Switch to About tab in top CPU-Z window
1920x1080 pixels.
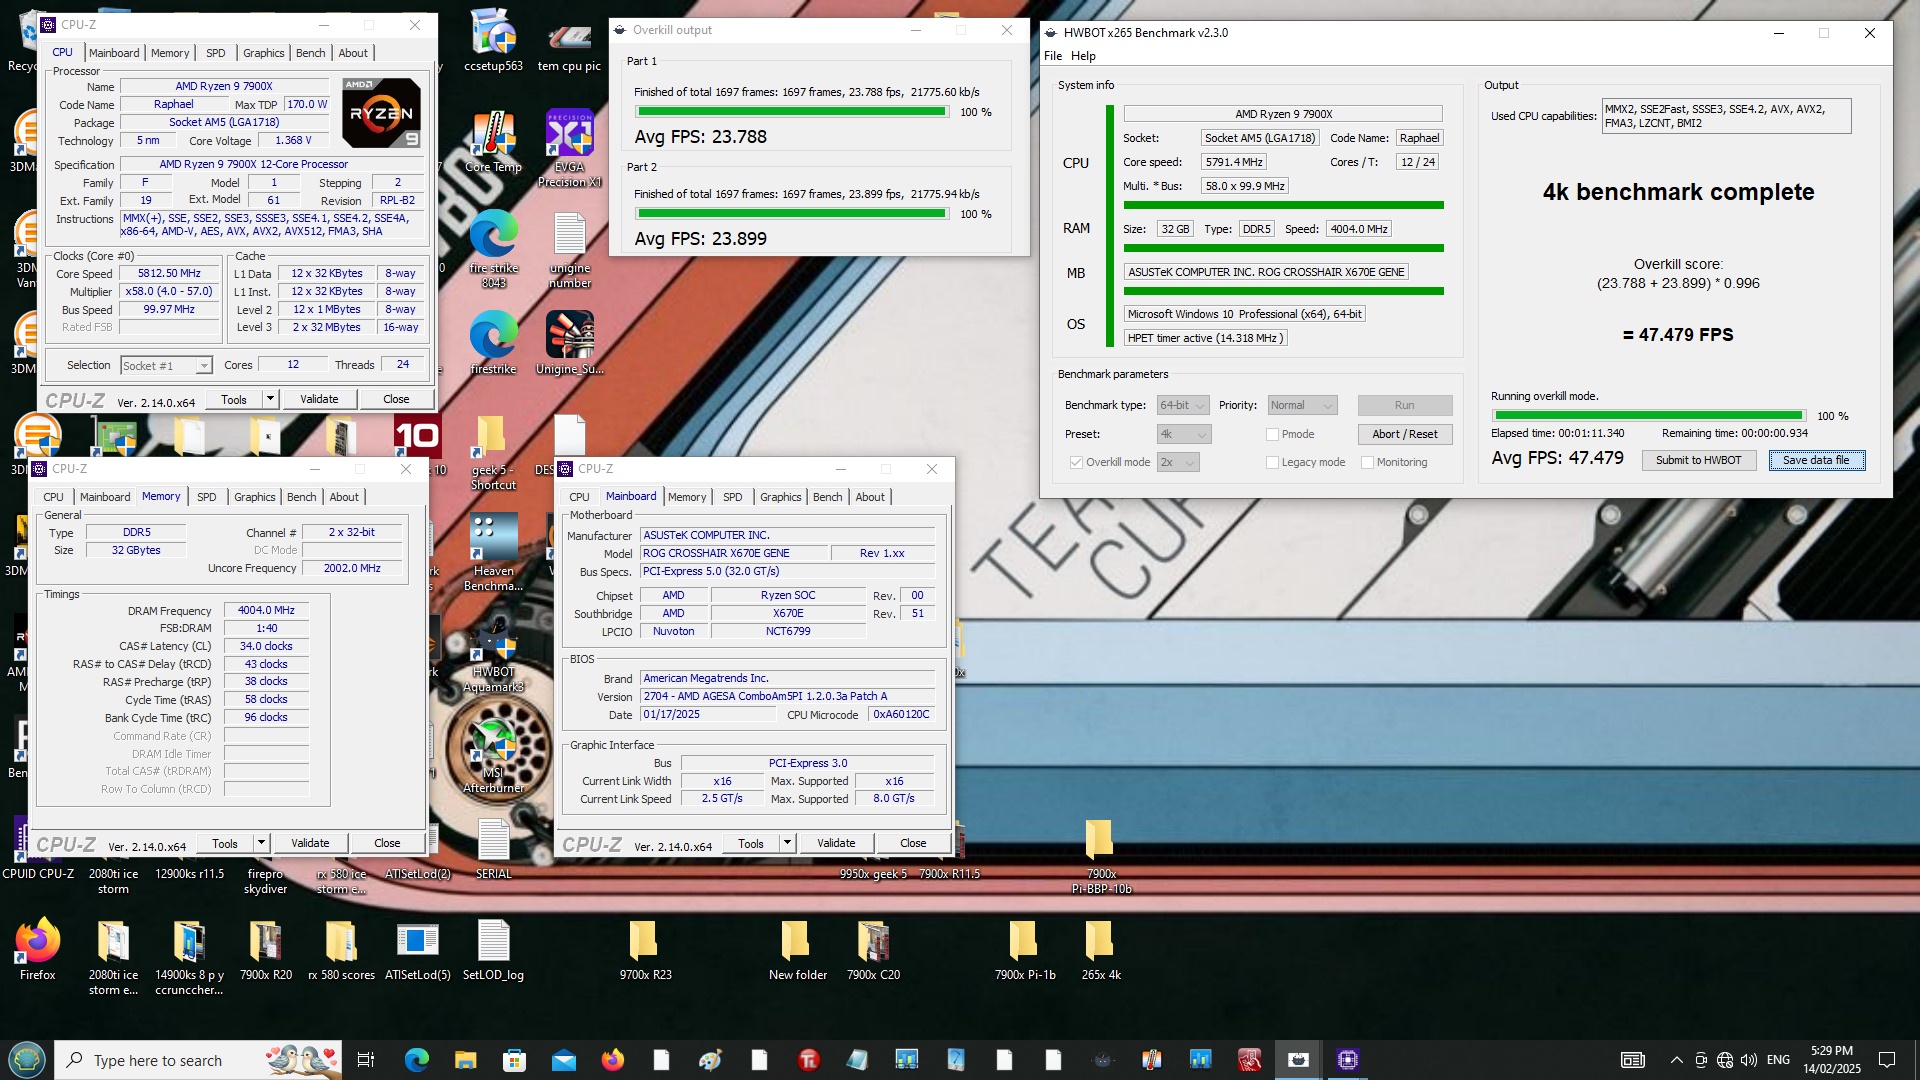(x=353, y=53)
